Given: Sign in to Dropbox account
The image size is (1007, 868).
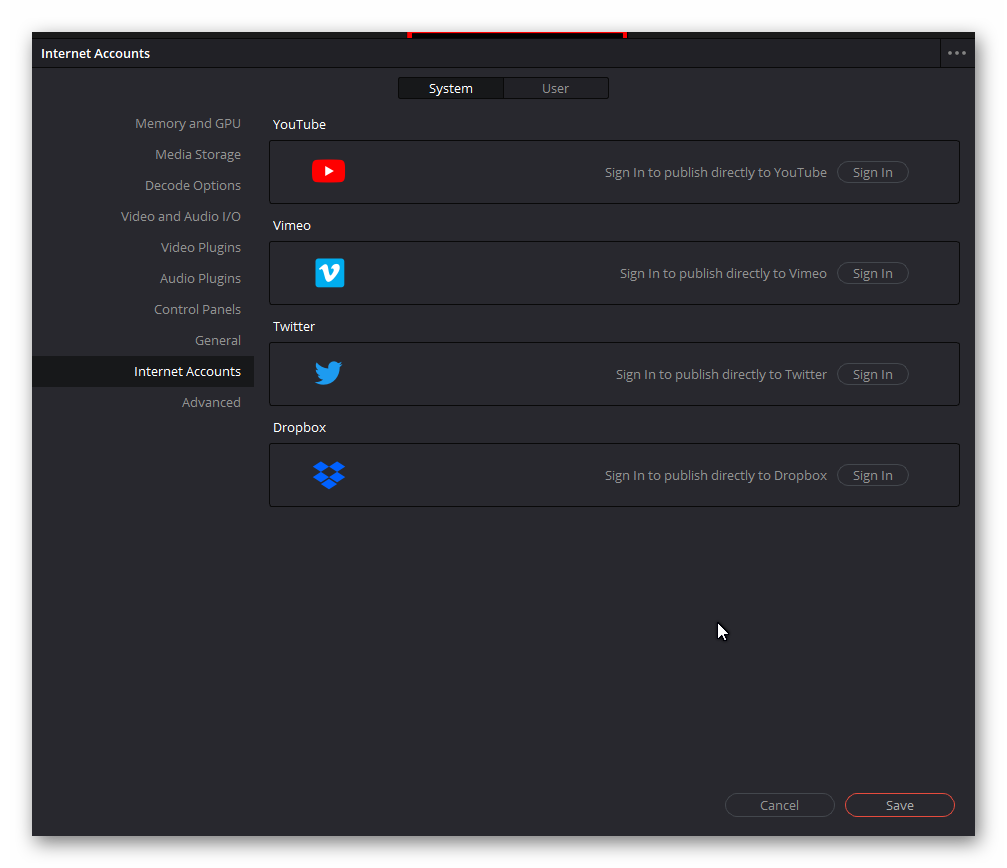Looking at the screenshot, I should pyautogui.click(x=872, y=475).
